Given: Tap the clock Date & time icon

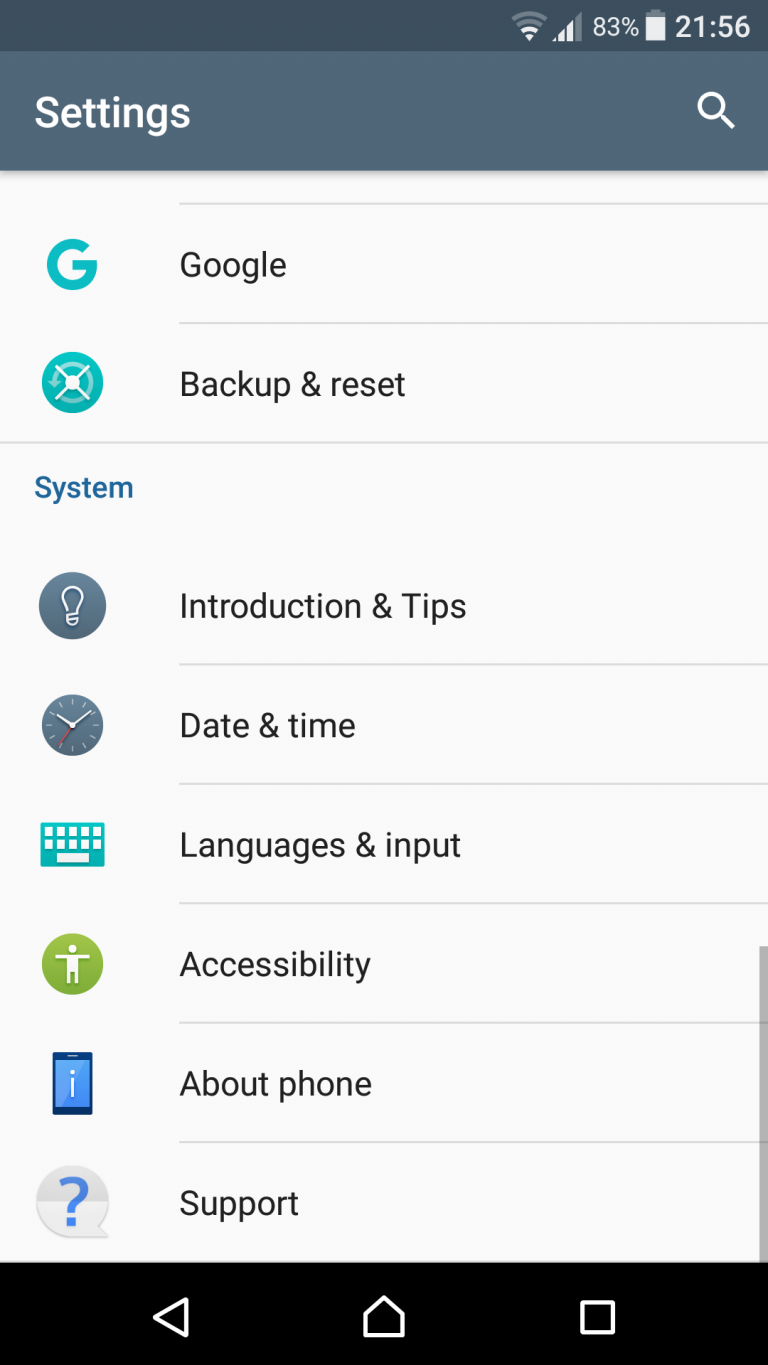Looking at the screenshot, I should [x=72, y=725].
